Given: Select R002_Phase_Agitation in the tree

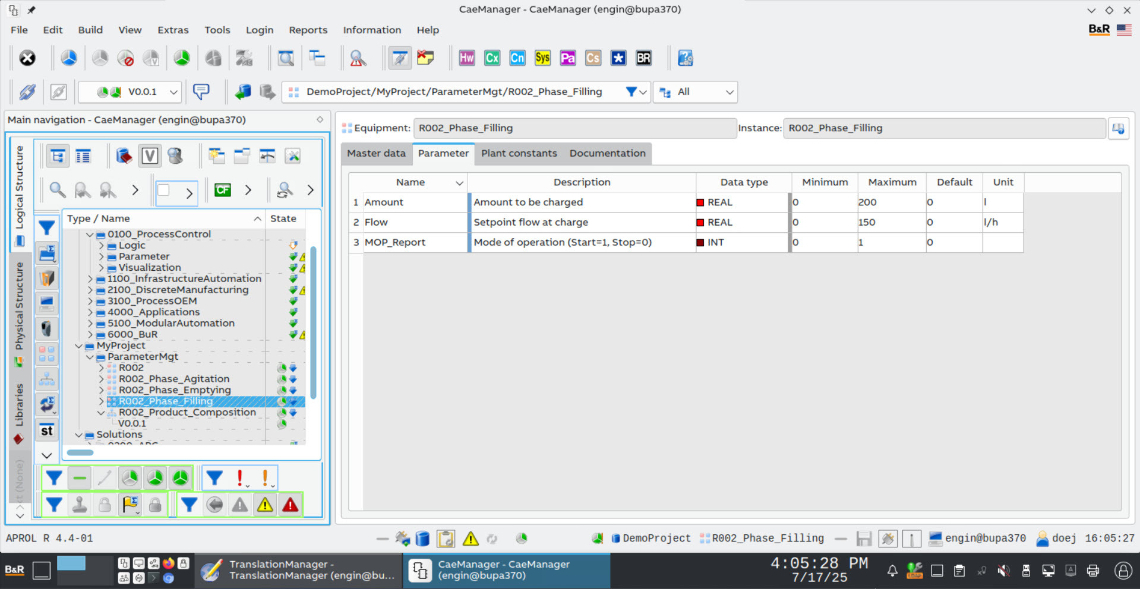Looking at the screenshot, I should point(173,379).
